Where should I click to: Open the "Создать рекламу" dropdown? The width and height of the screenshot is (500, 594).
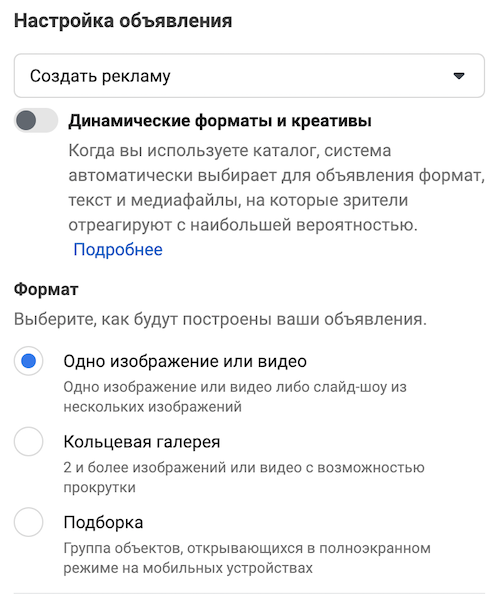pos(249,76)
